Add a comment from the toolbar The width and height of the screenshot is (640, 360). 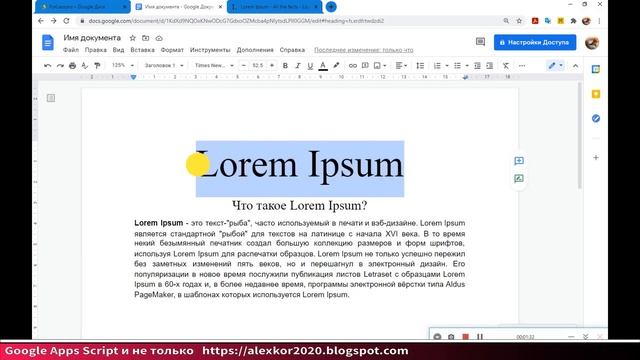pos(365,66)
